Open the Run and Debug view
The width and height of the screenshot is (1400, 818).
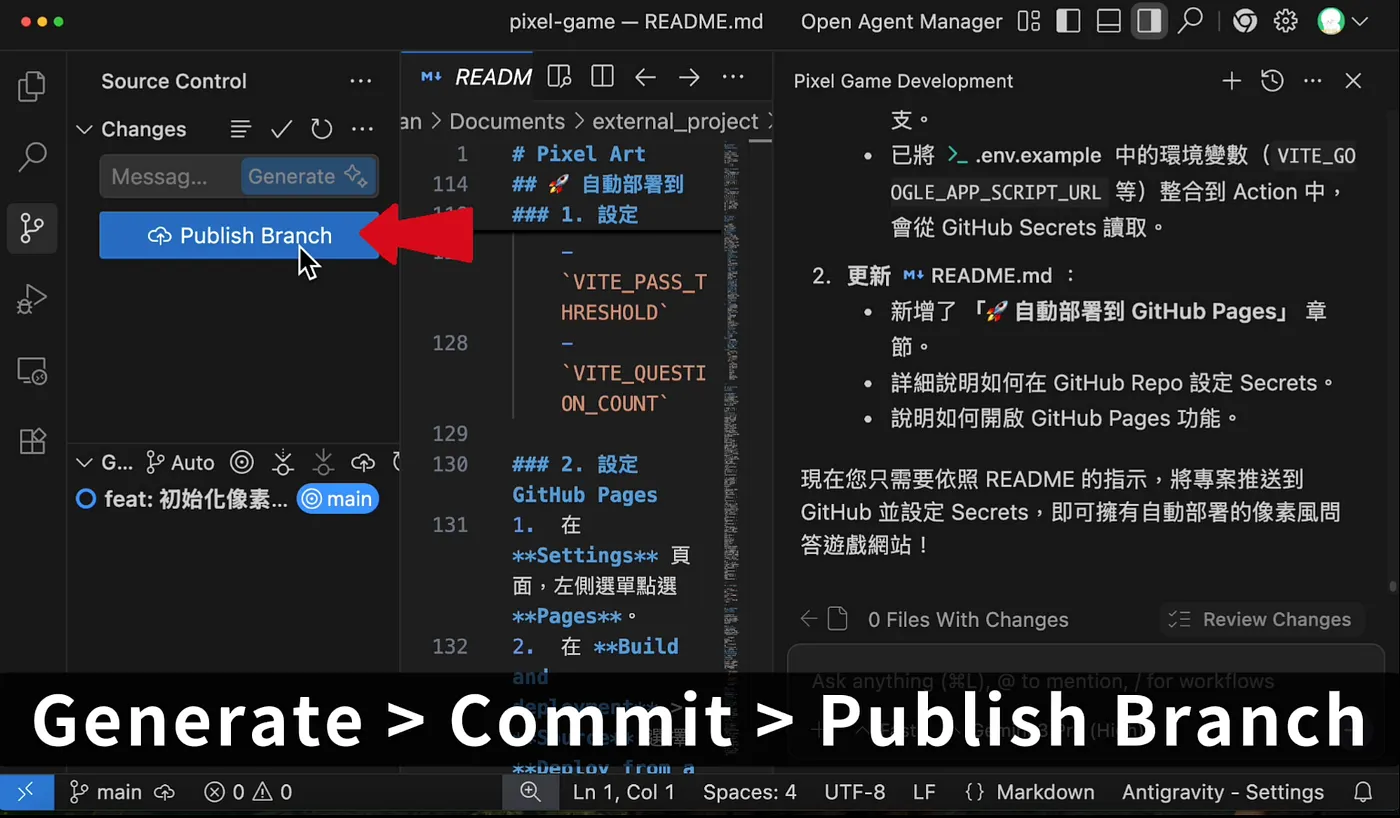pos(32,299)
